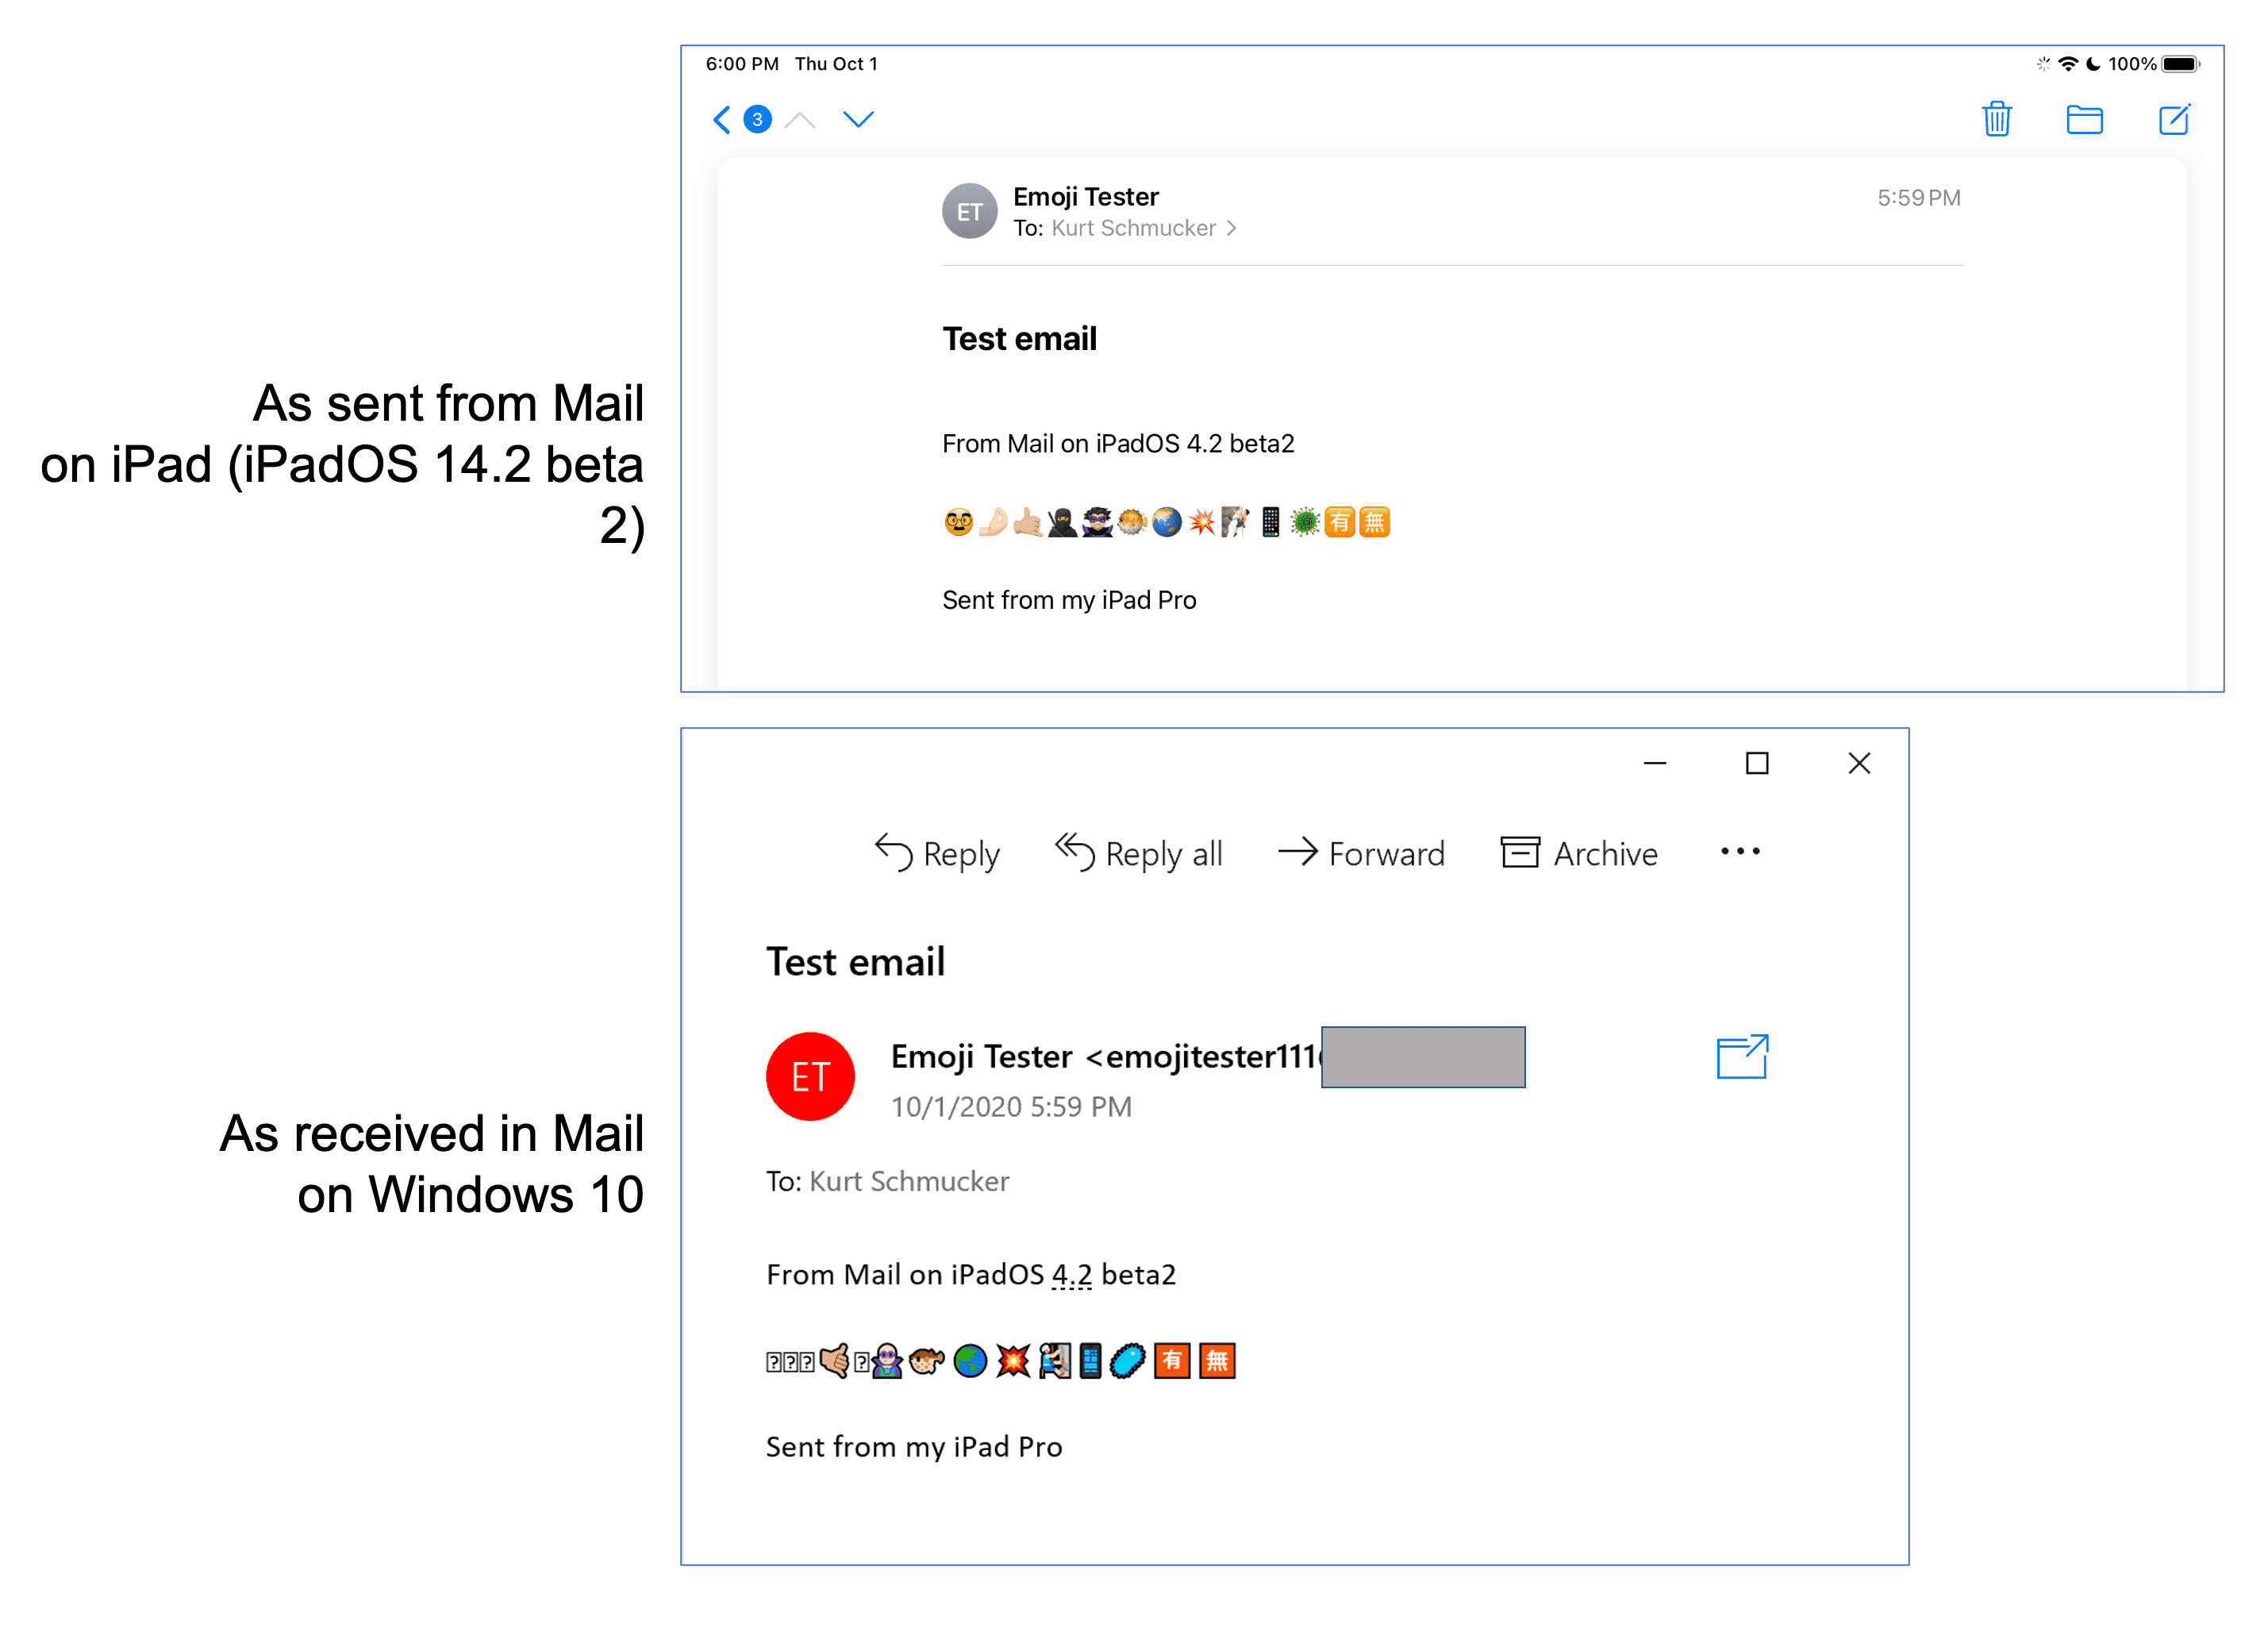Viewport: 2268px width, 1651px height.
Task: Click Reply all in the toolbar
Action: pos(1138,853)
